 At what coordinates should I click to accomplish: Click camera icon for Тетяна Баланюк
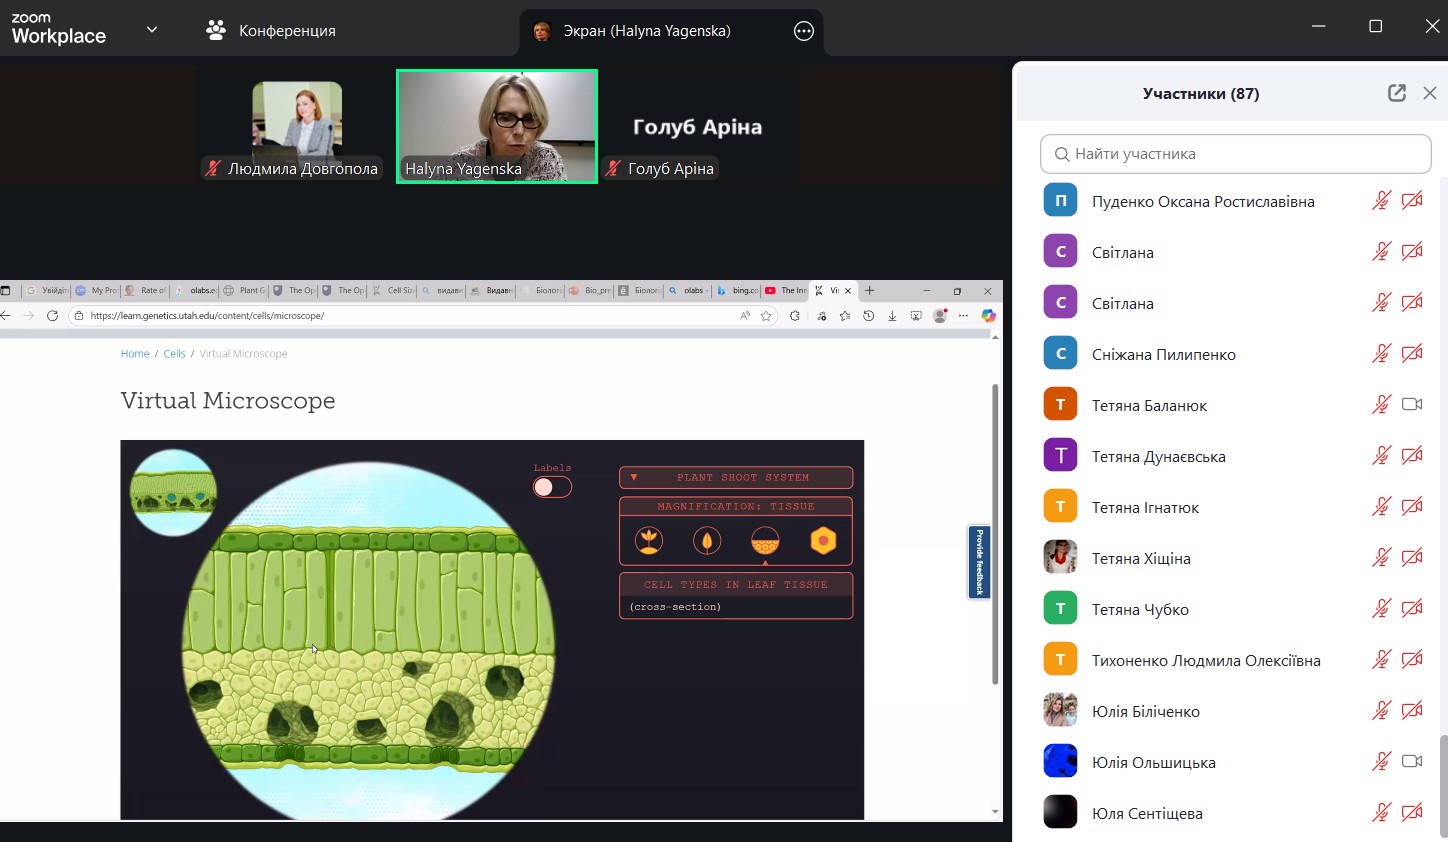(1412, 405)
